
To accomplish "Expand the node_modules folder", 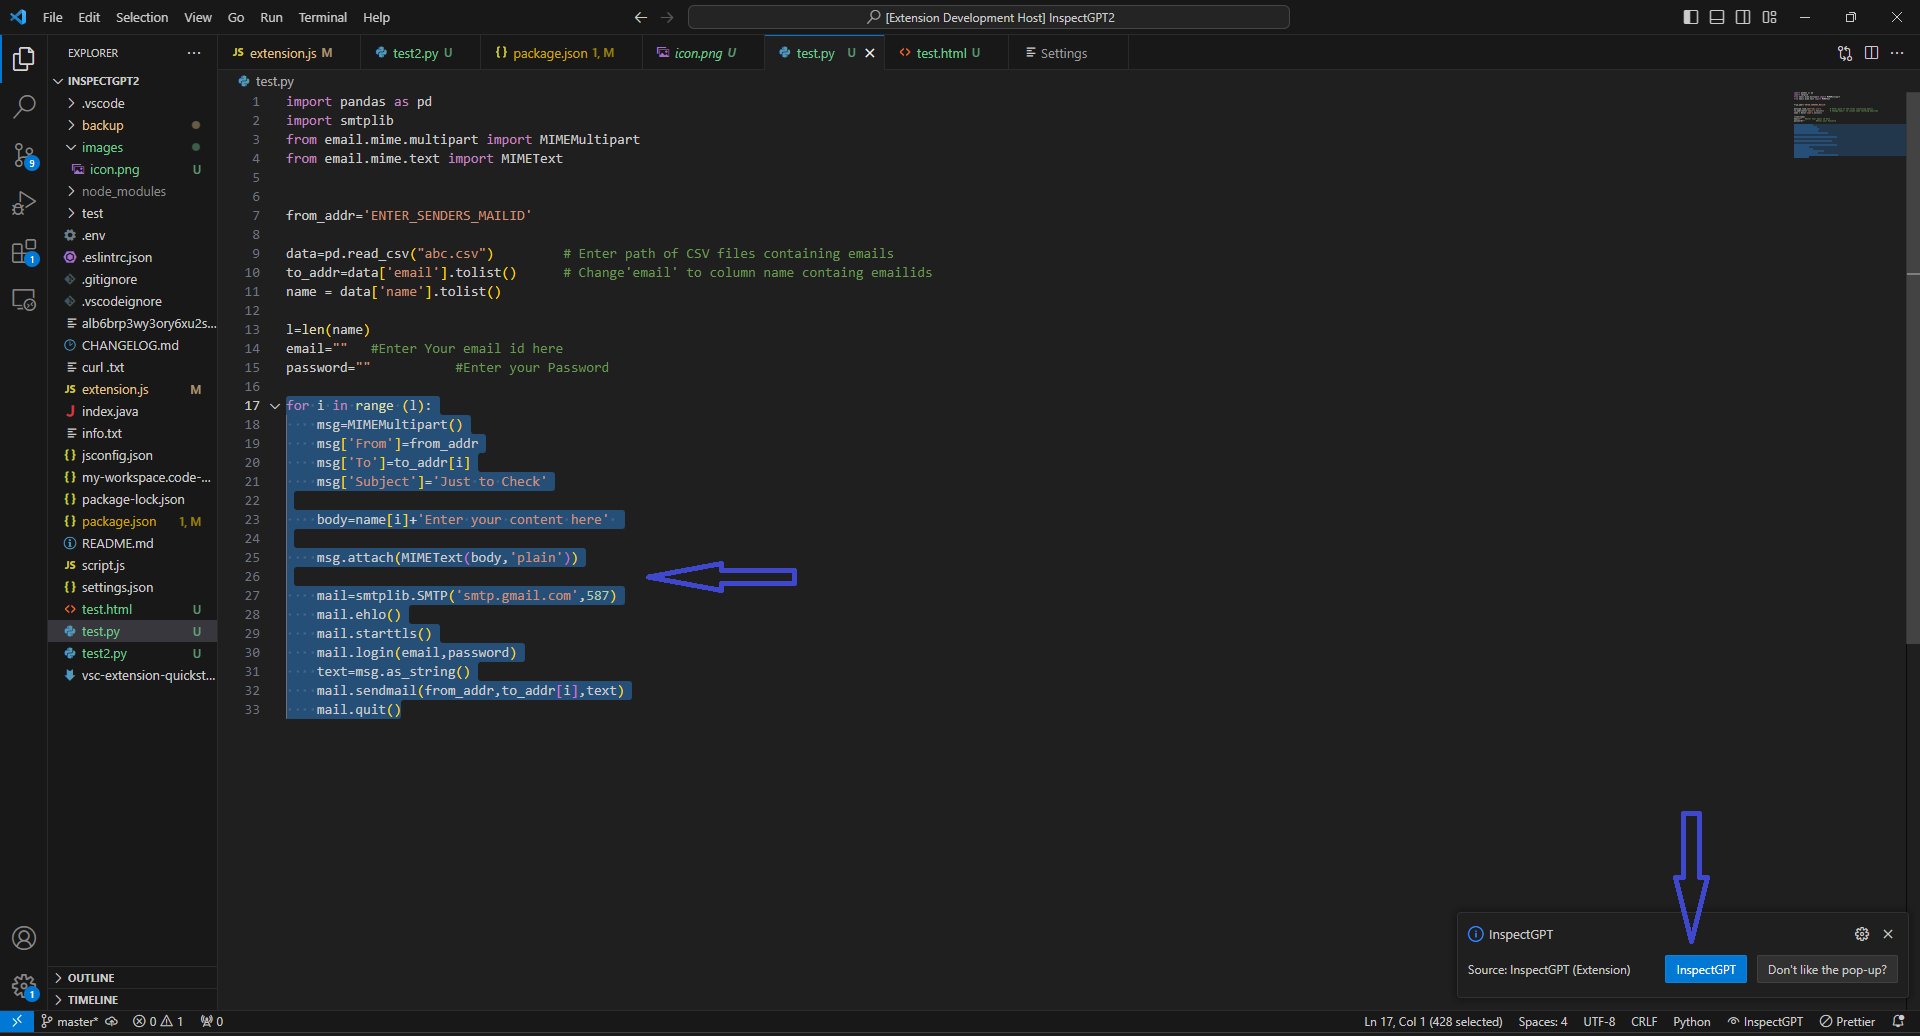I will (x=132, y=191).
